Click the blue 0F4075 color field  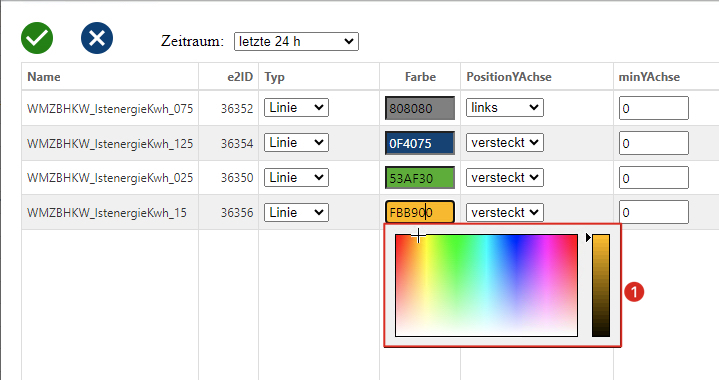point(420,143)
